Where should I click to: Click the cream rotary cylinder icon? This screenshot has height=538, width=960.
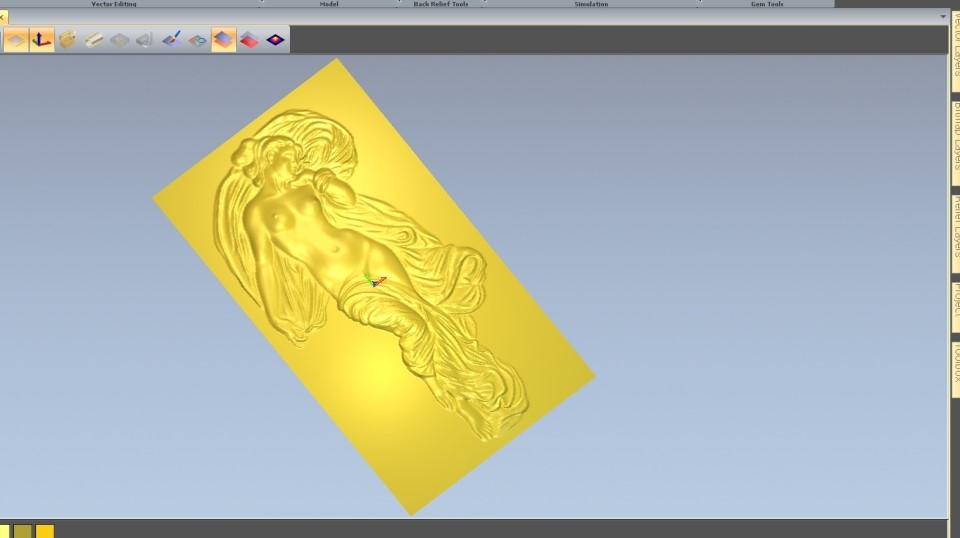point(93,40)
